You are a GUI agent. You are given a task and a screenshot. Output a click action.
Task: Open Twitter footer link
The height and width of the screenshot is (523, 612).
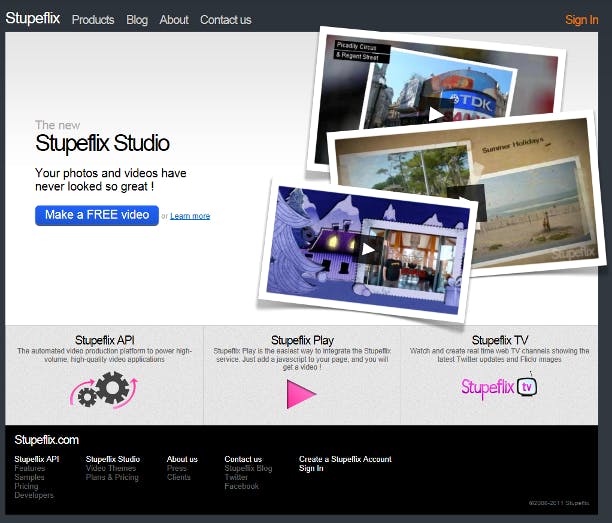236,477
